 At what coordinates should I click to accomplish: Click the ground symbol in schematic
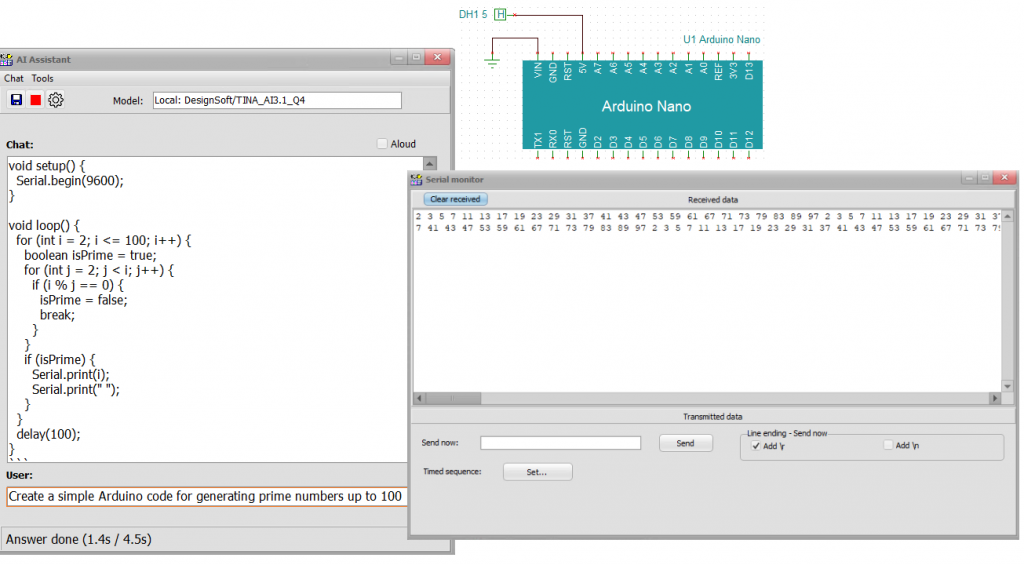[x=492, y=63]
